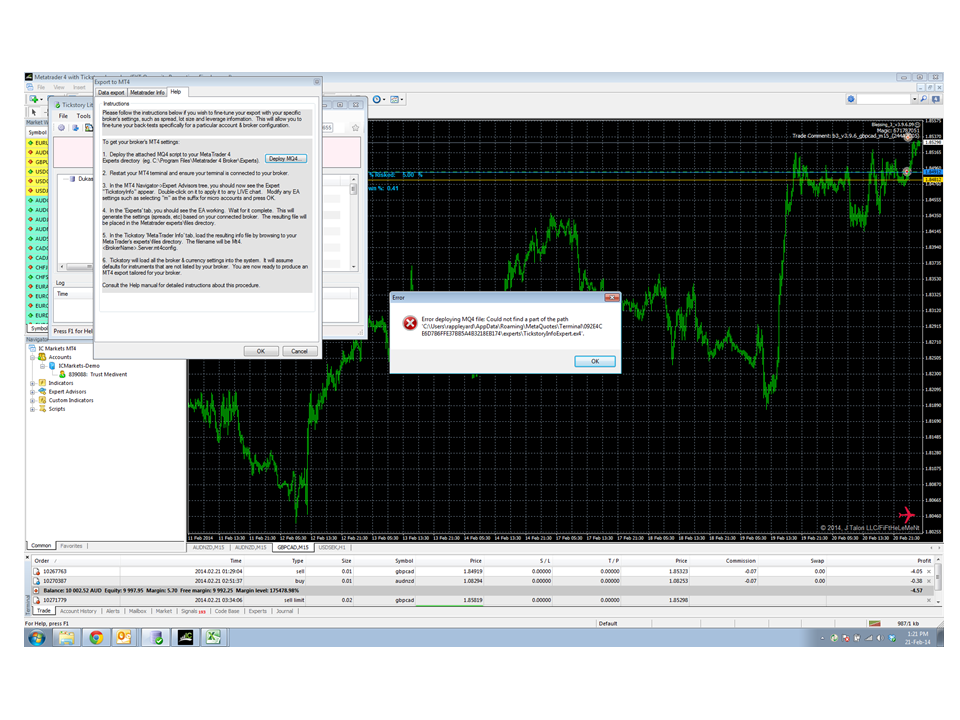Click the Tickstory vertical scrollbar down arrow
This screenshot has height=720, width=960.
(353, 266)
